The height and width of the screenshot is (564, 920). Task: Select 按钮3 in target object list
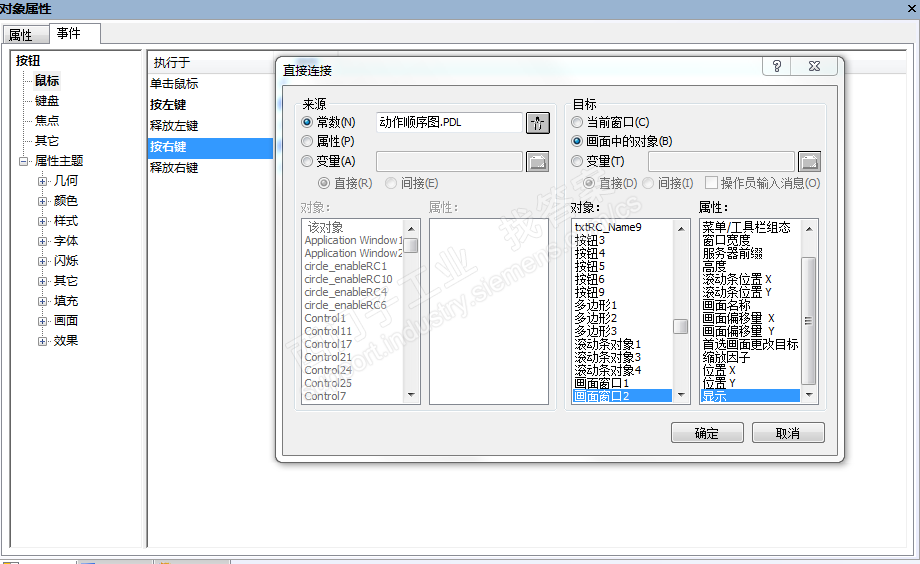coord(622,240)
